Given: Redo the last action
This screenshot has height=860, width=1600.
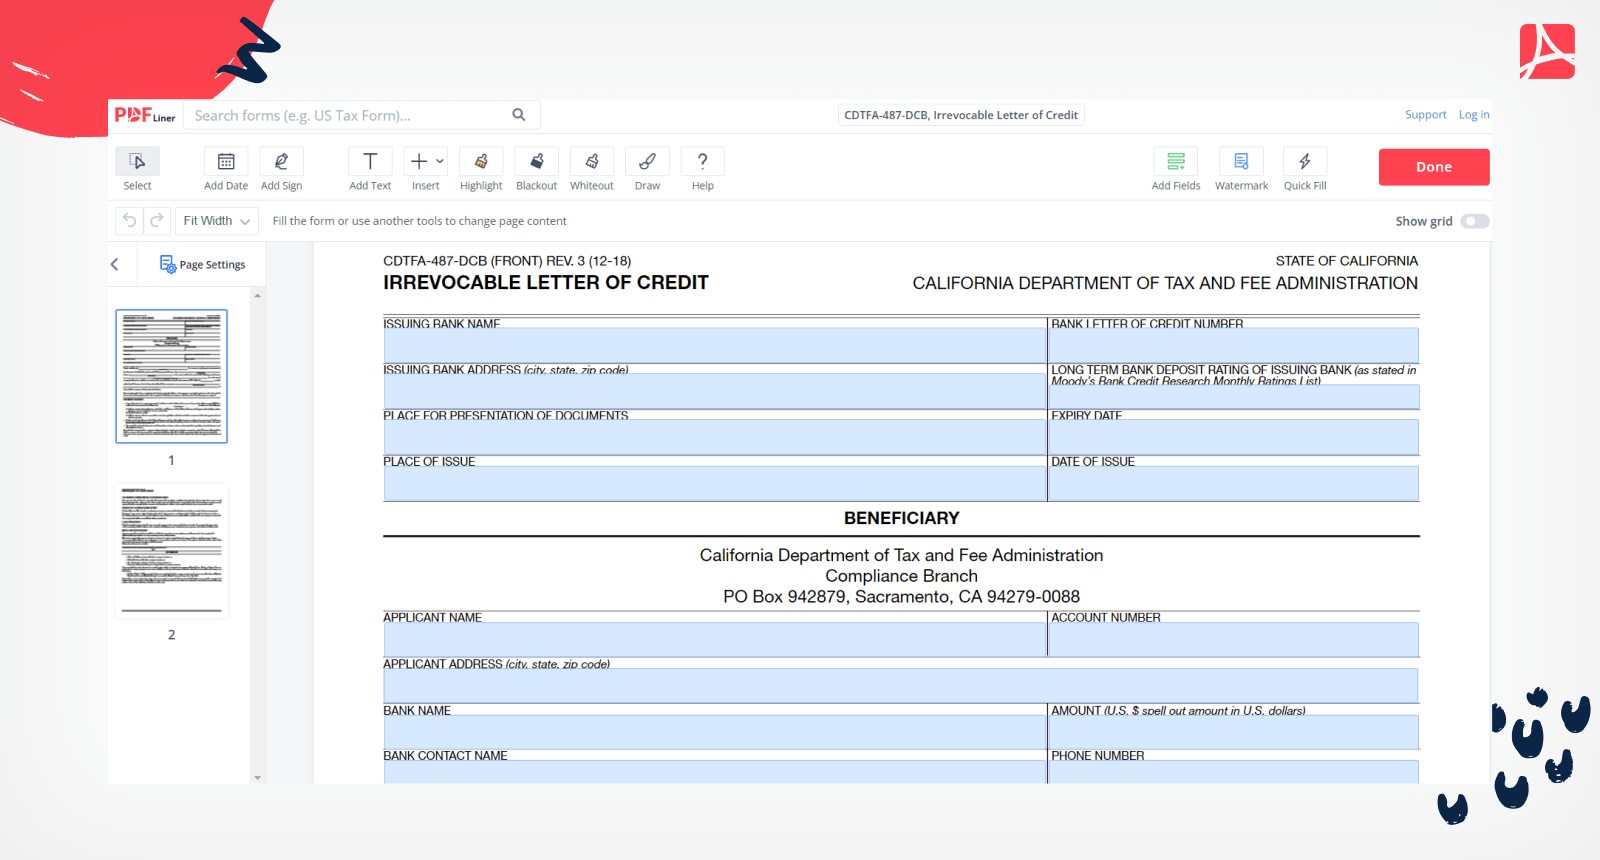Looking at the screenshot, I should coord(157,221).
